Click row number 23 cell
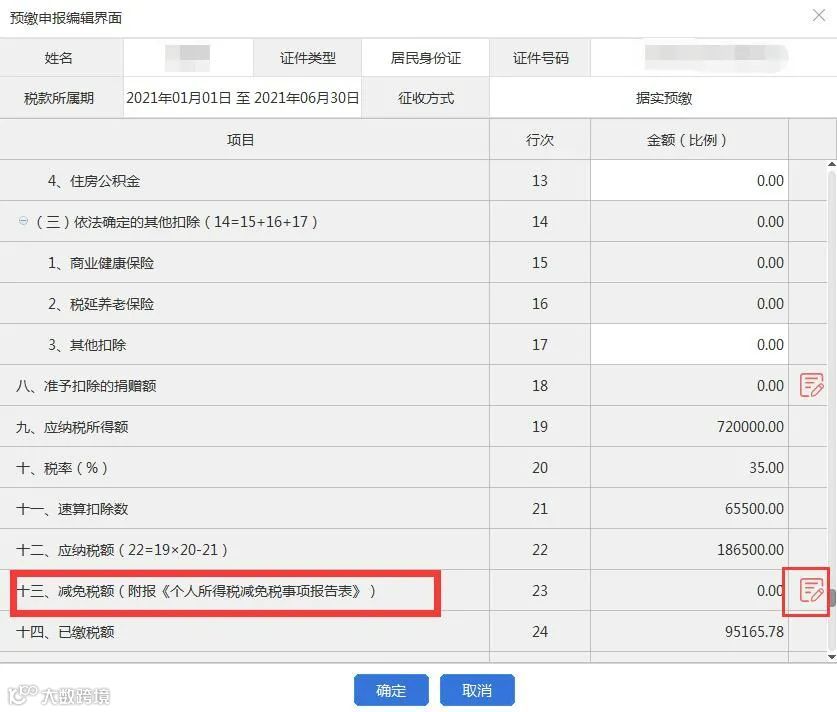Viewport: 837px width, 712px height. click(540, 590)
